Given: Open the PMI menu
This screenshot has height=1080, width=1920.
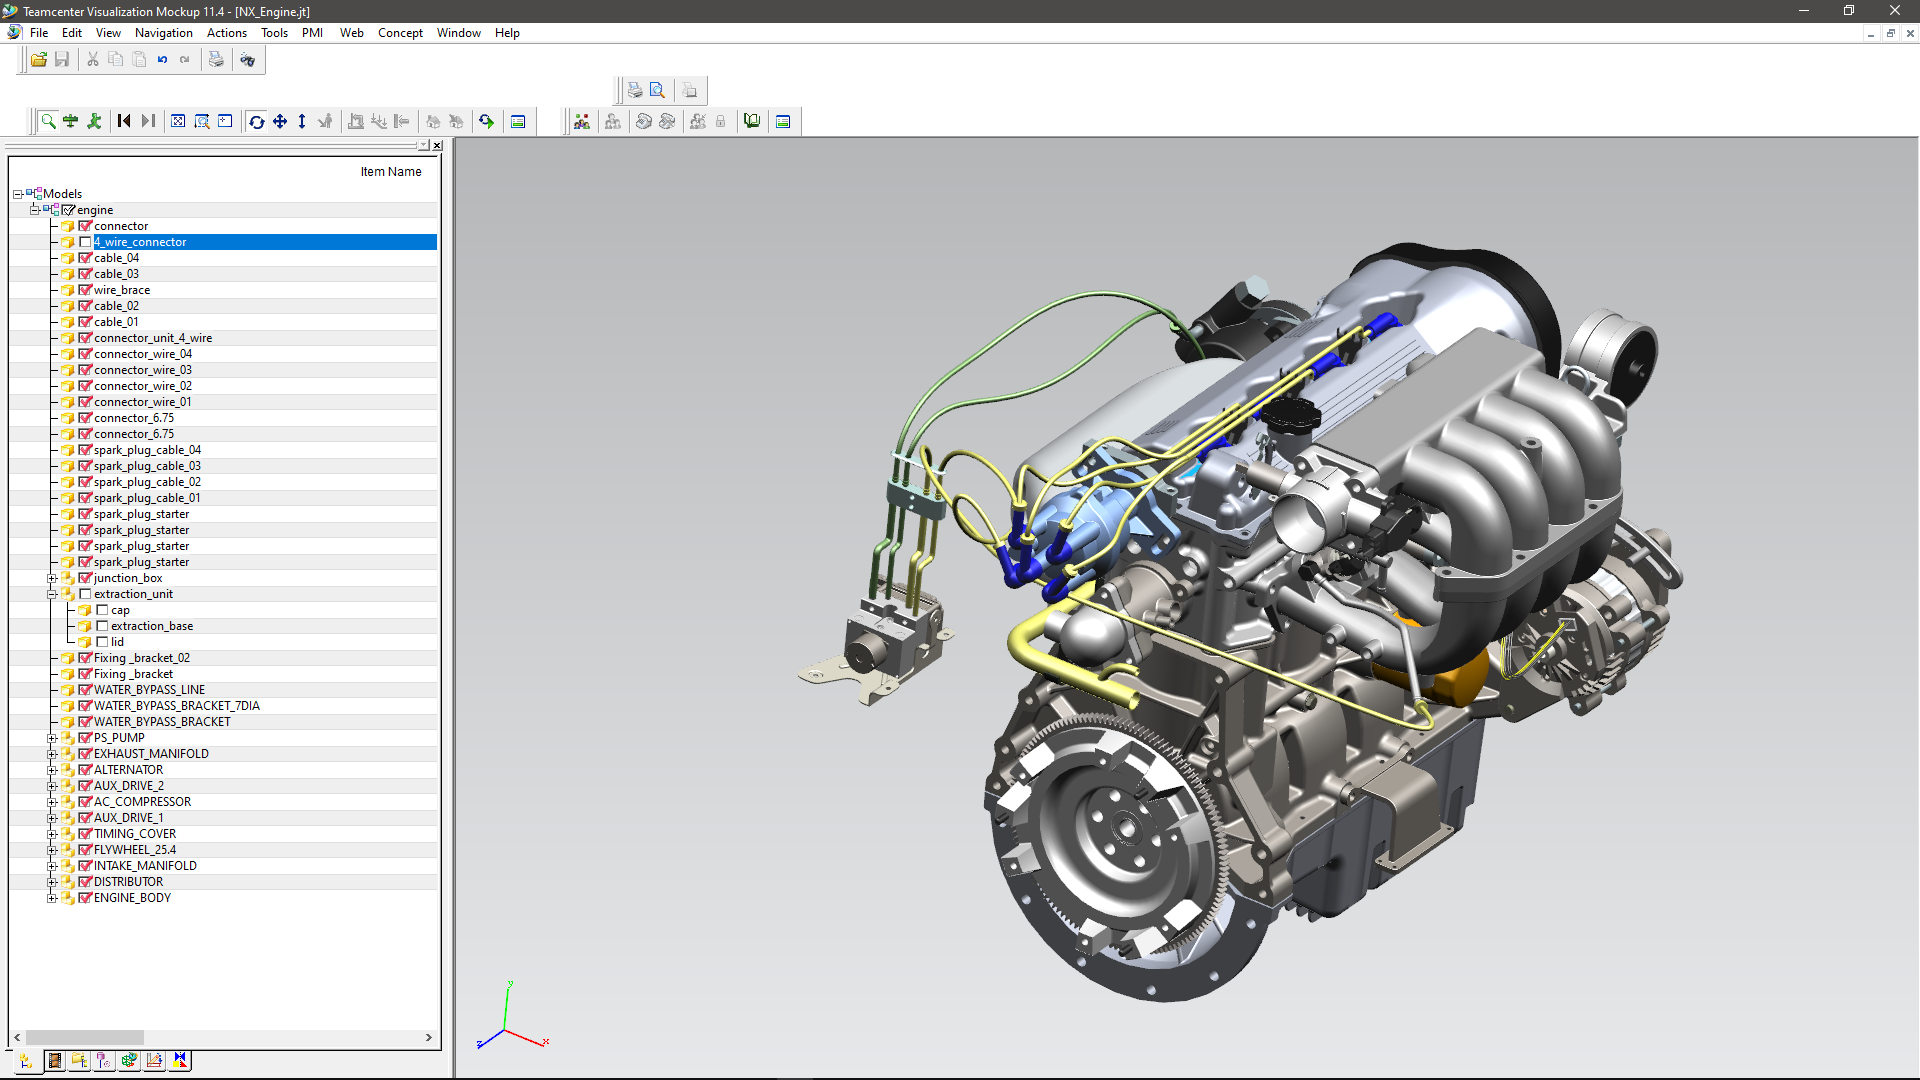Looking at the screenshot, I should click(312, 32).
